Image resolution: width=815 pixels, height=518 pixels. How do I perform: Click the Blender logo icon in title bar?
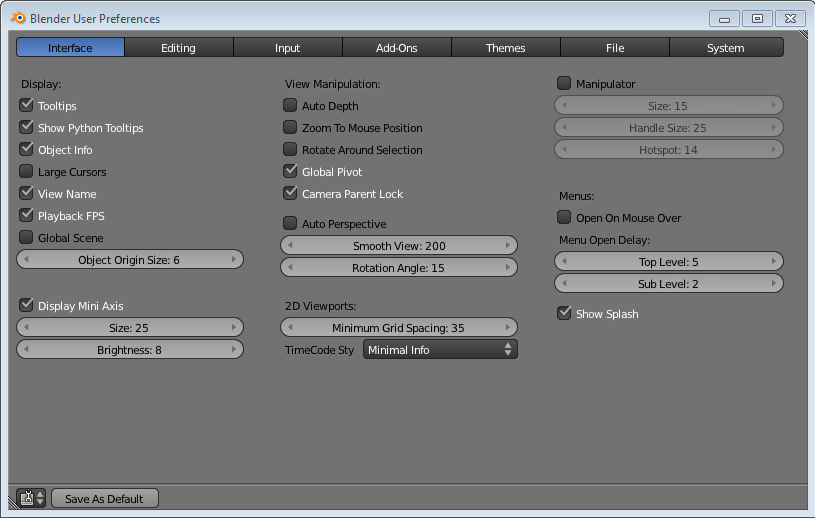pyautogui.click(x=18, y=18)
